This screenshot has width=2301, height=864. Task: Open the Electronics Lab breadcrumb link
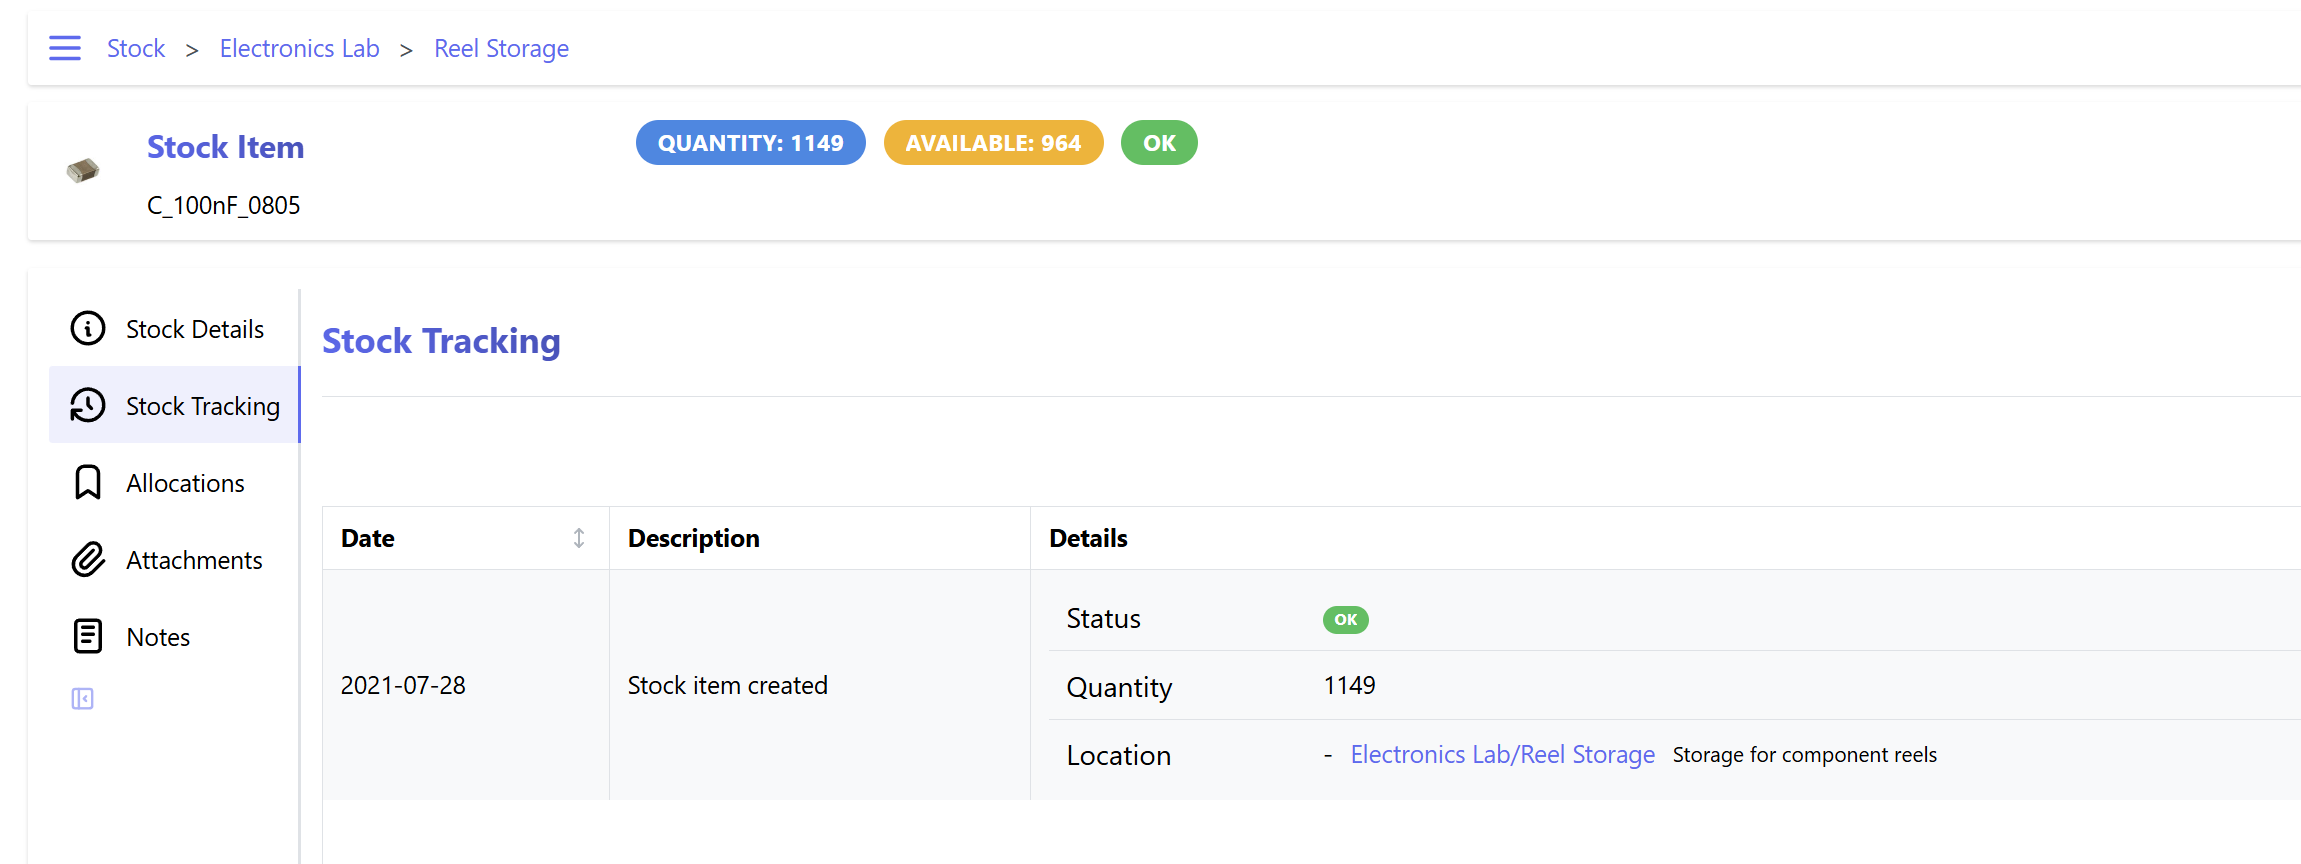299,48
